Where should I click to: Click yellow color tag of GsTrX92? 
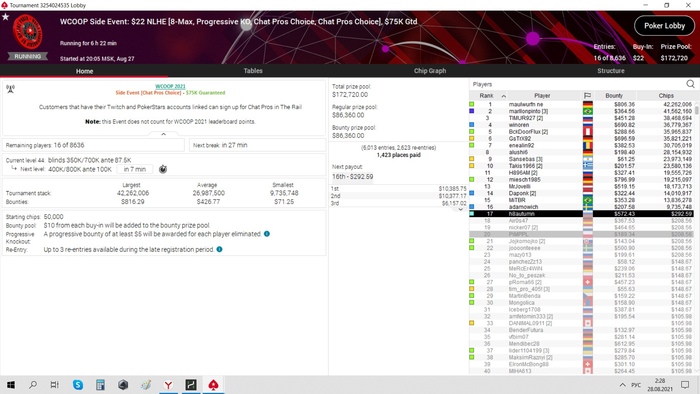471,138
